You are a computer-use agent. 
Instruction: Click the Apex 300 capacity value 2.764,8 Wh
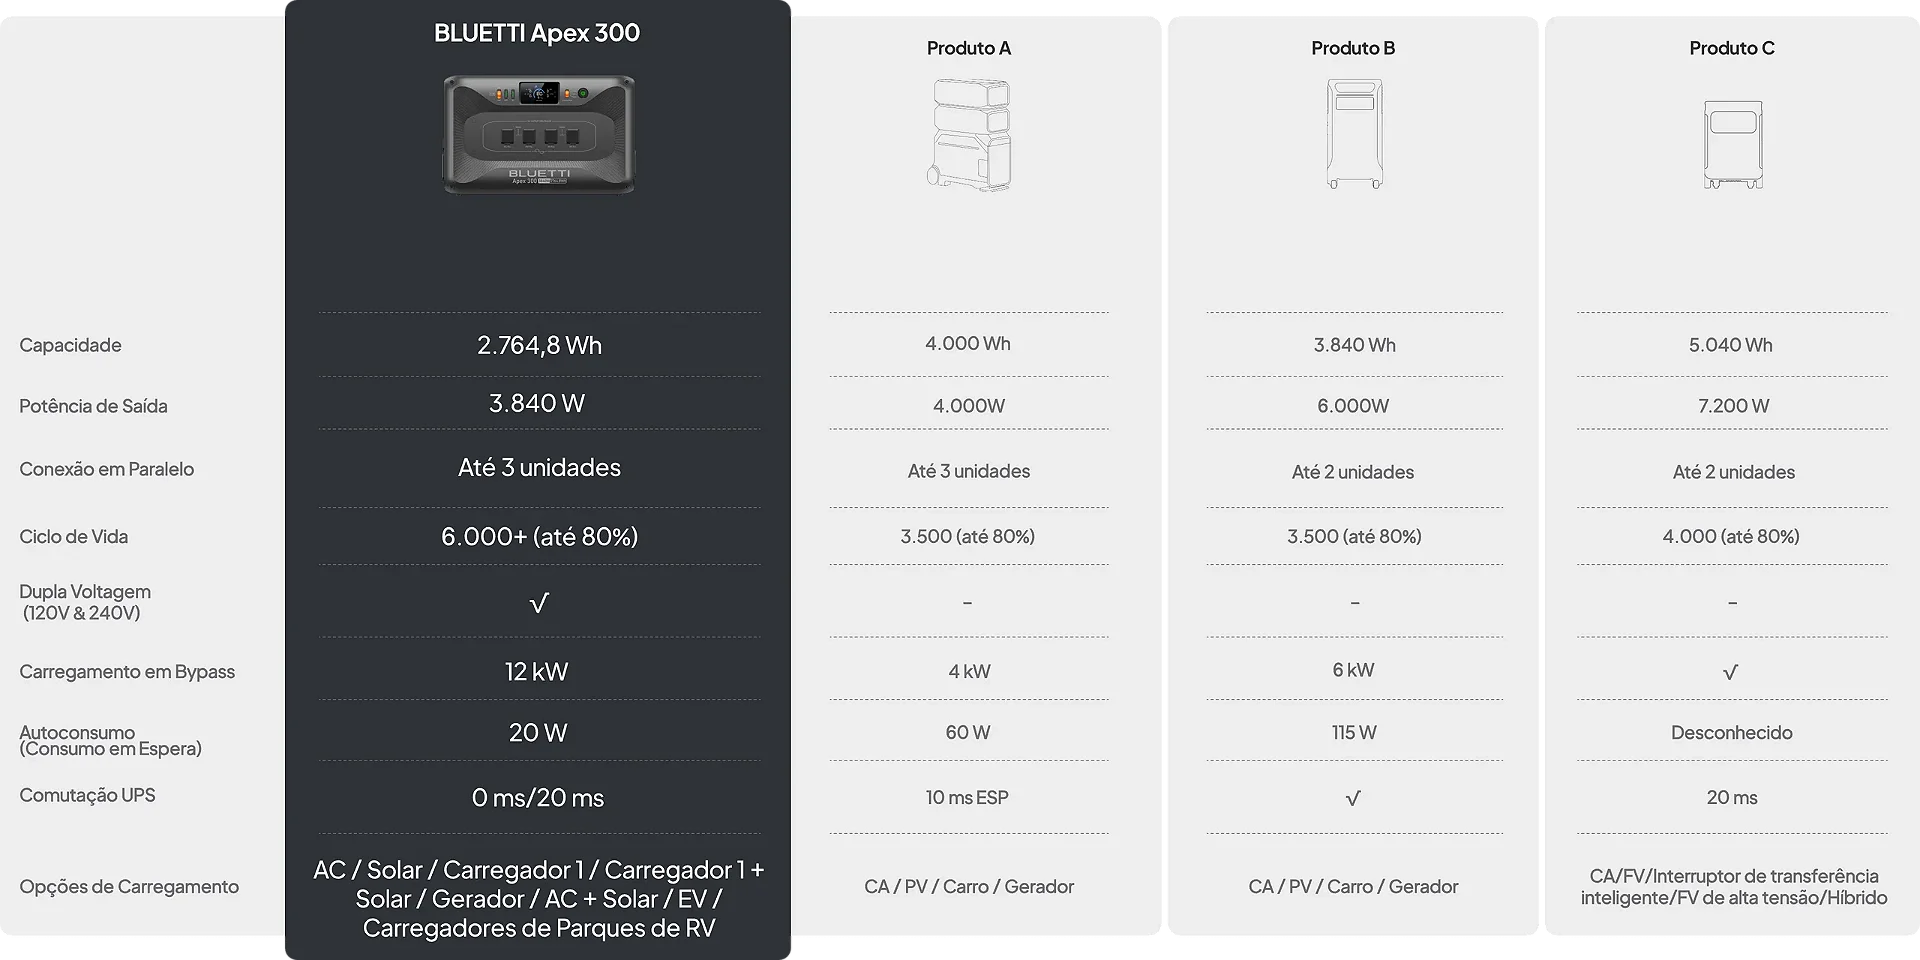point(539,345)
